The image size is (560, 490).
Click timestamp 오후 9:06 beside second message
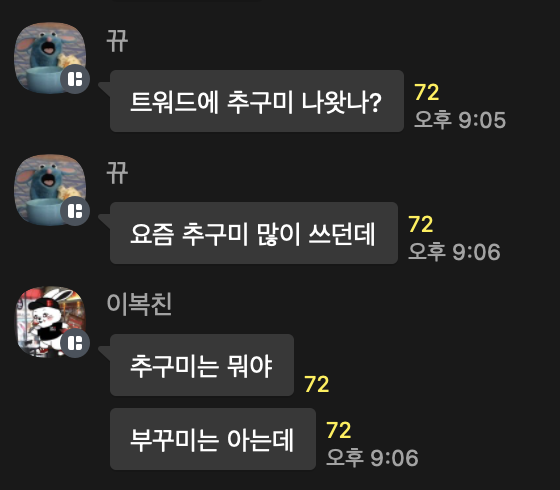(x=454, y=252)
